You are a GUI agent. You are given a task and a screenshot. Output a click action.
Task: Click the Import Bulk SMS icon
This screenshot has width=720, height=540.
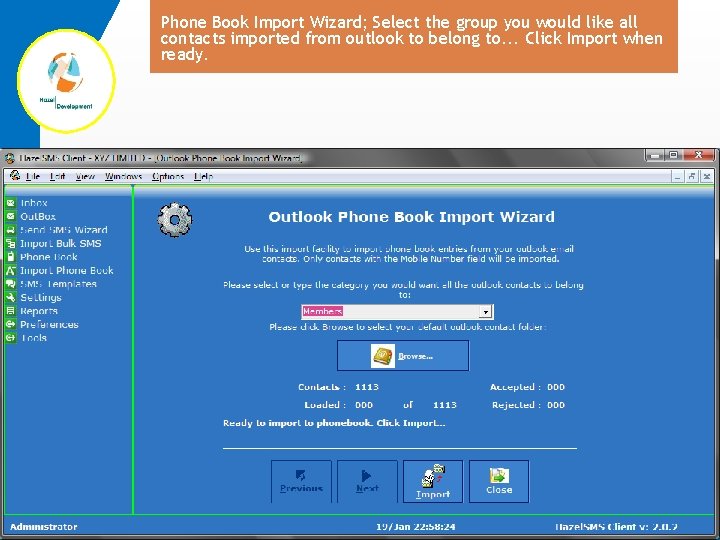coord(11,243)
